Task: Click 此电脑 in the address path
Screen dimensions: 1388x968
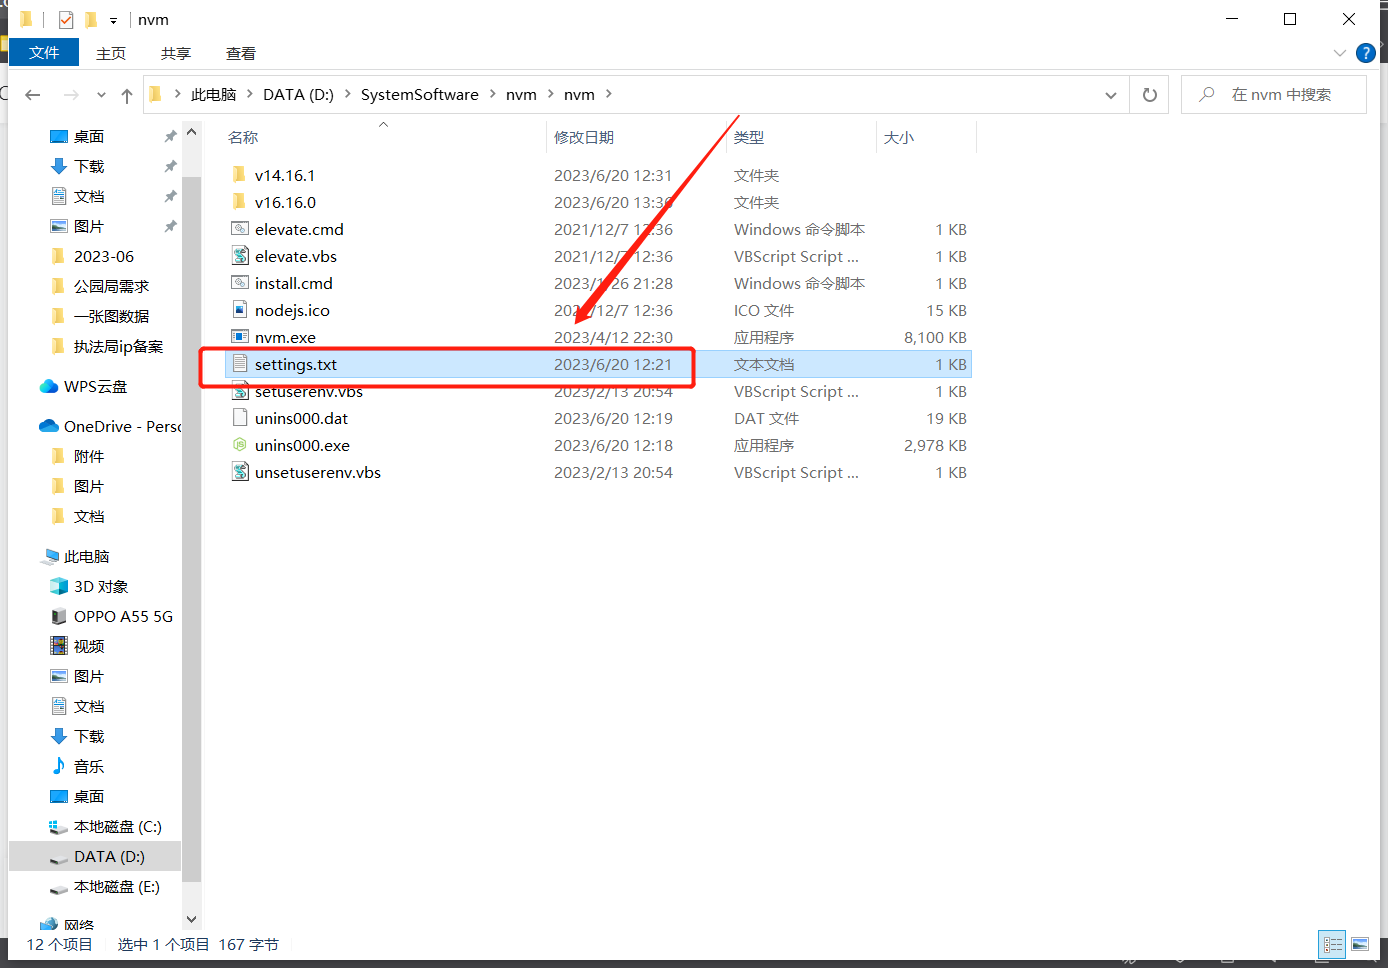Action: click(x=213, y=95)
